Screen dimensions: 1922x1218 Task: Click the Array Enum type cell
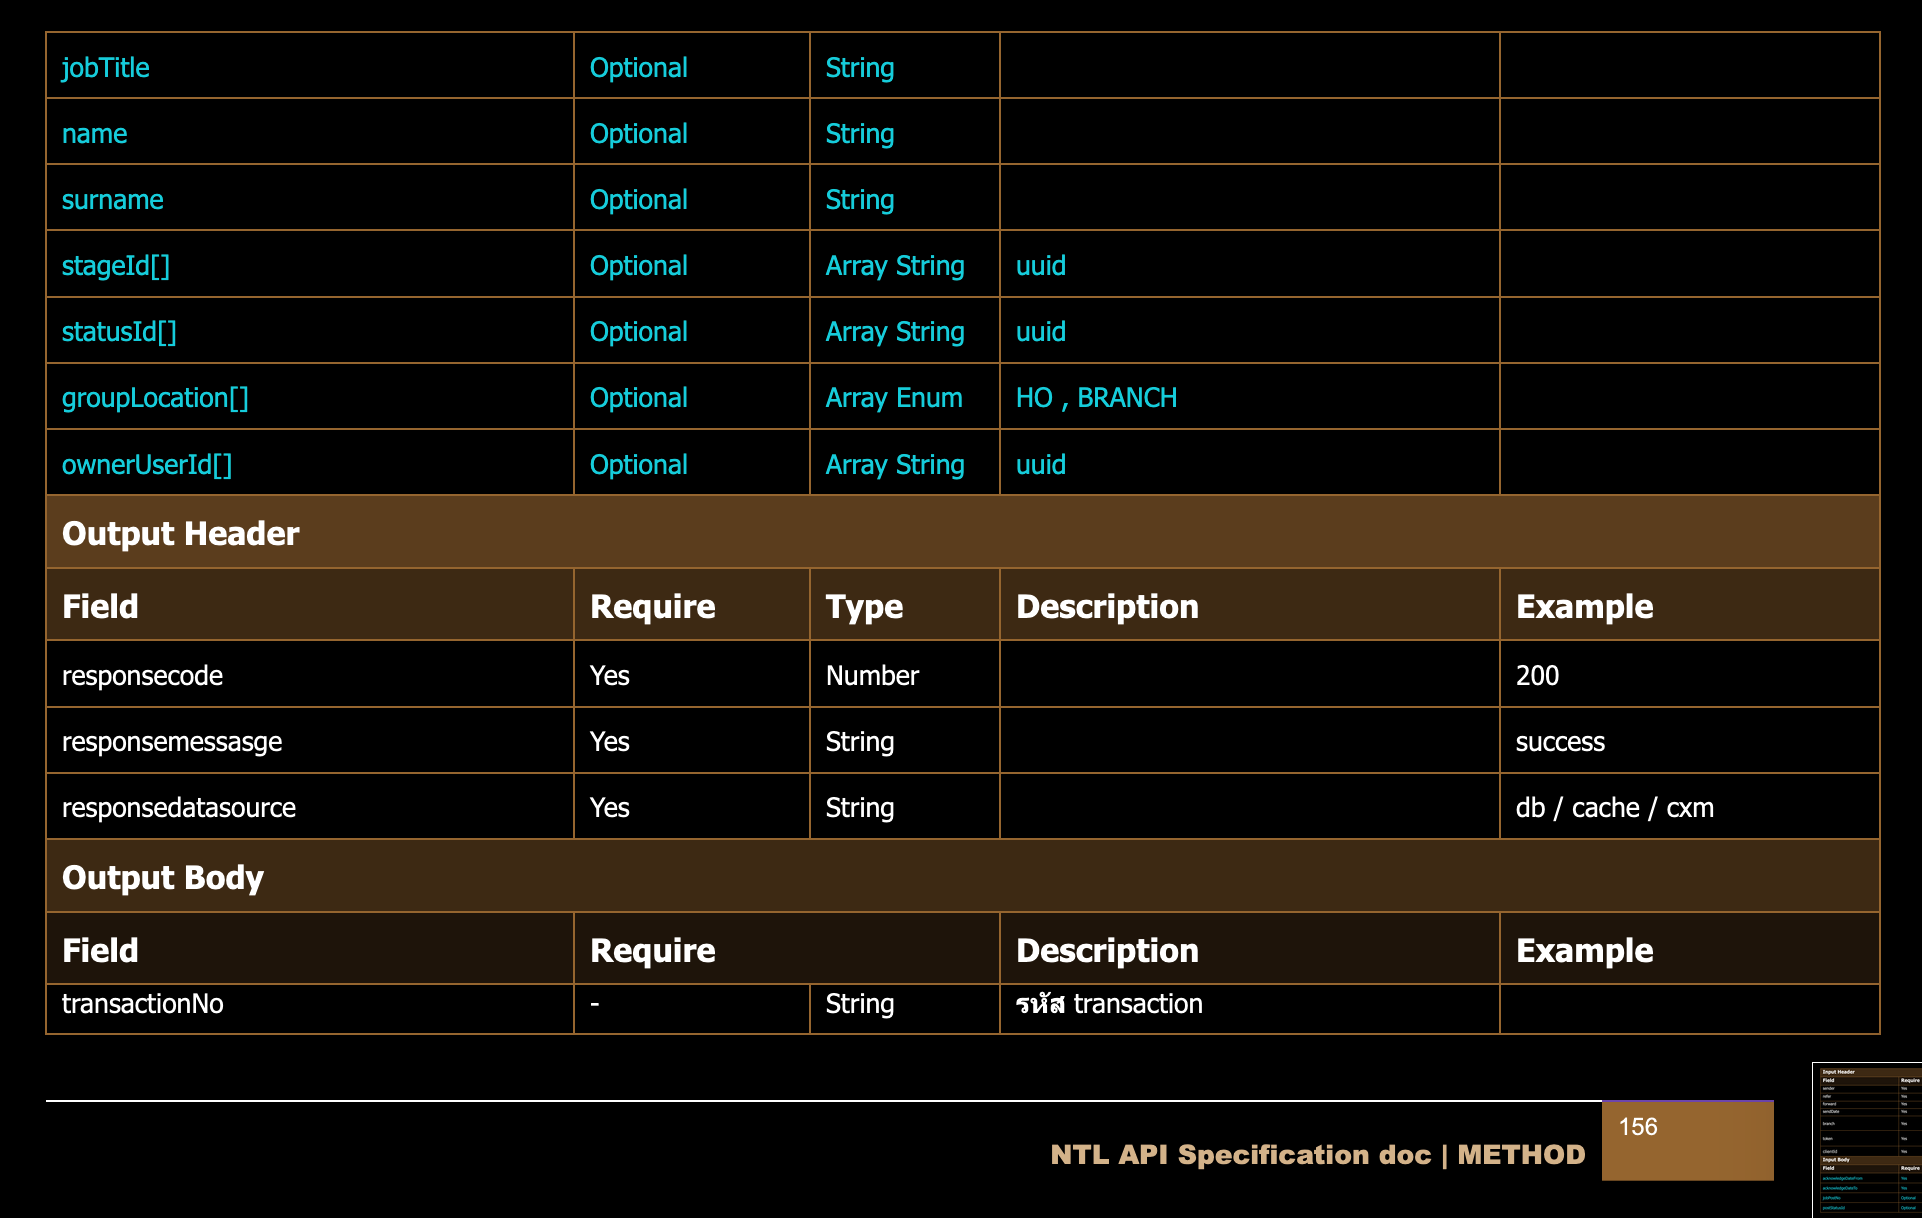click(x=894, y=398)
